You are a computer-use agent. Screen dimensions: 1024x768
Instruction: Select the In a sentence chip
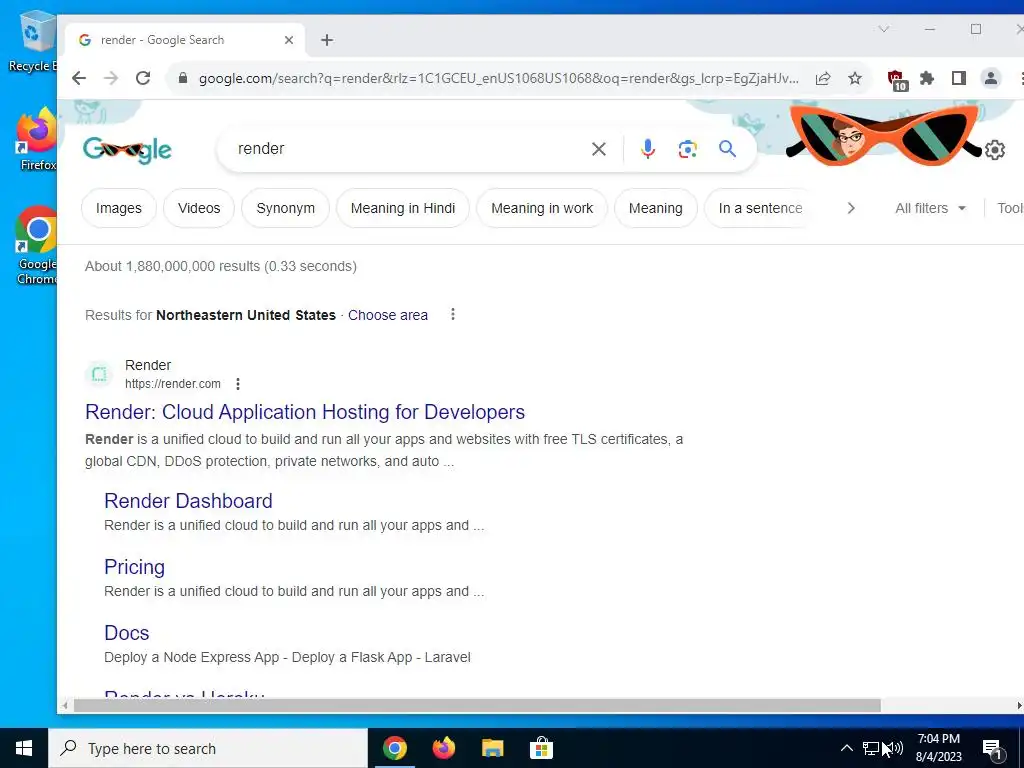coord(760,208)
